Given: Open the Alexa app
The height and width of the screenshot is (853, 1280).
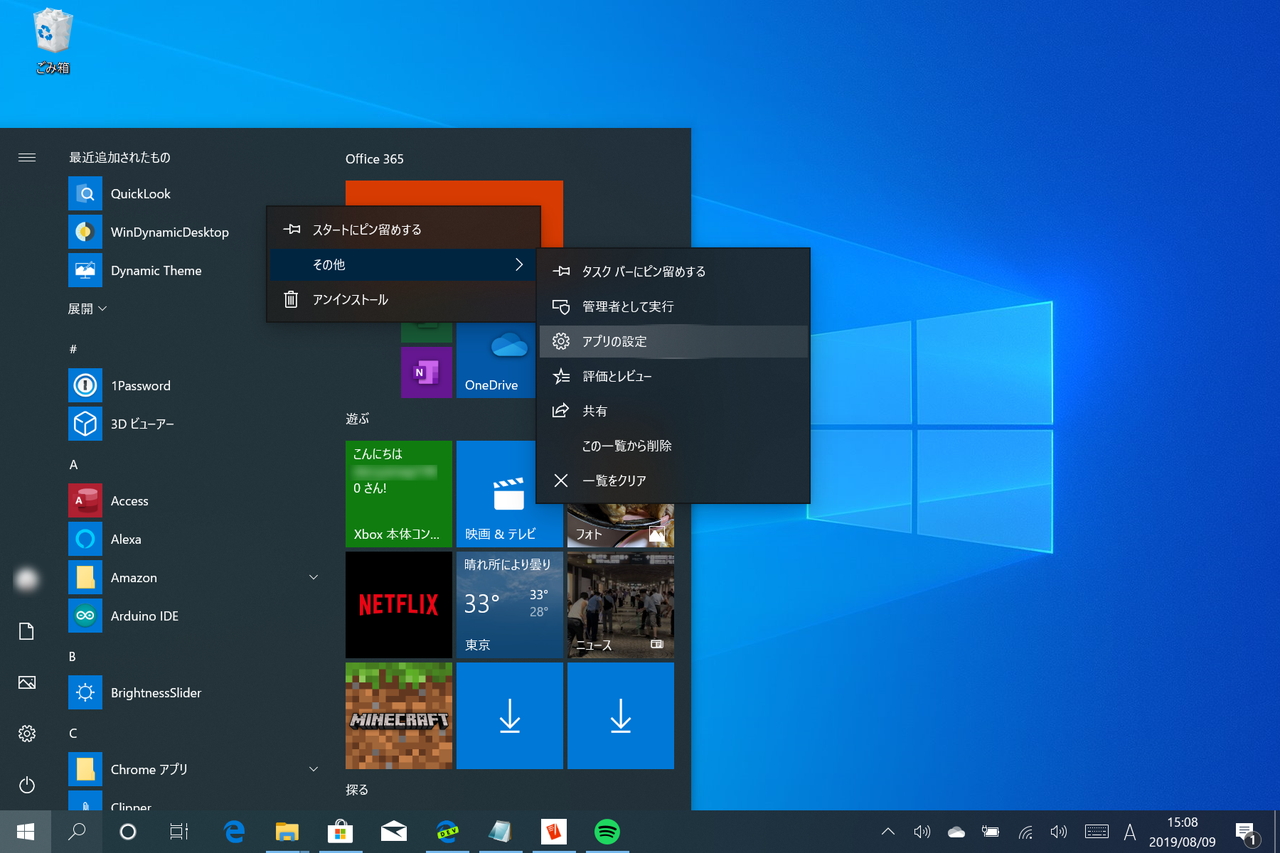Looking at the screenshot, I should pos(190,539).
